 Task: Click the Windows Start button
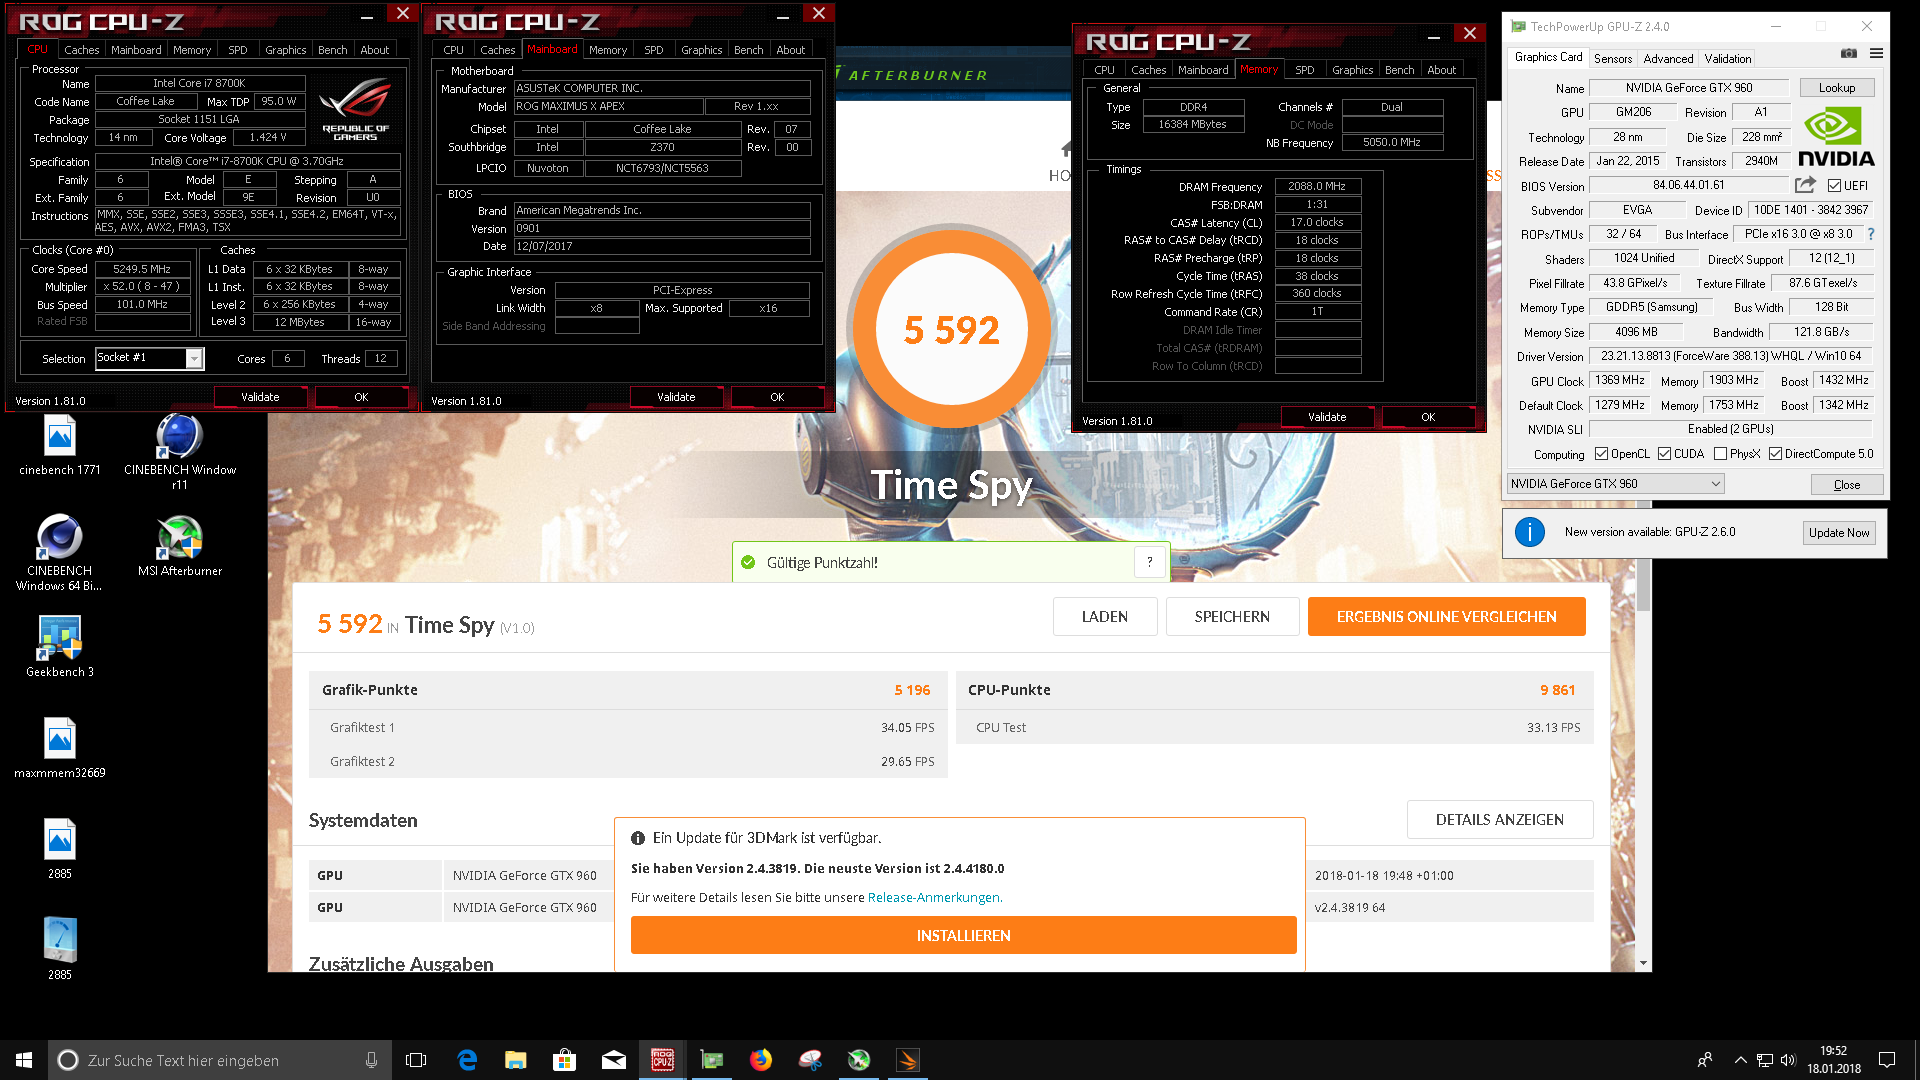point(24,1060)
